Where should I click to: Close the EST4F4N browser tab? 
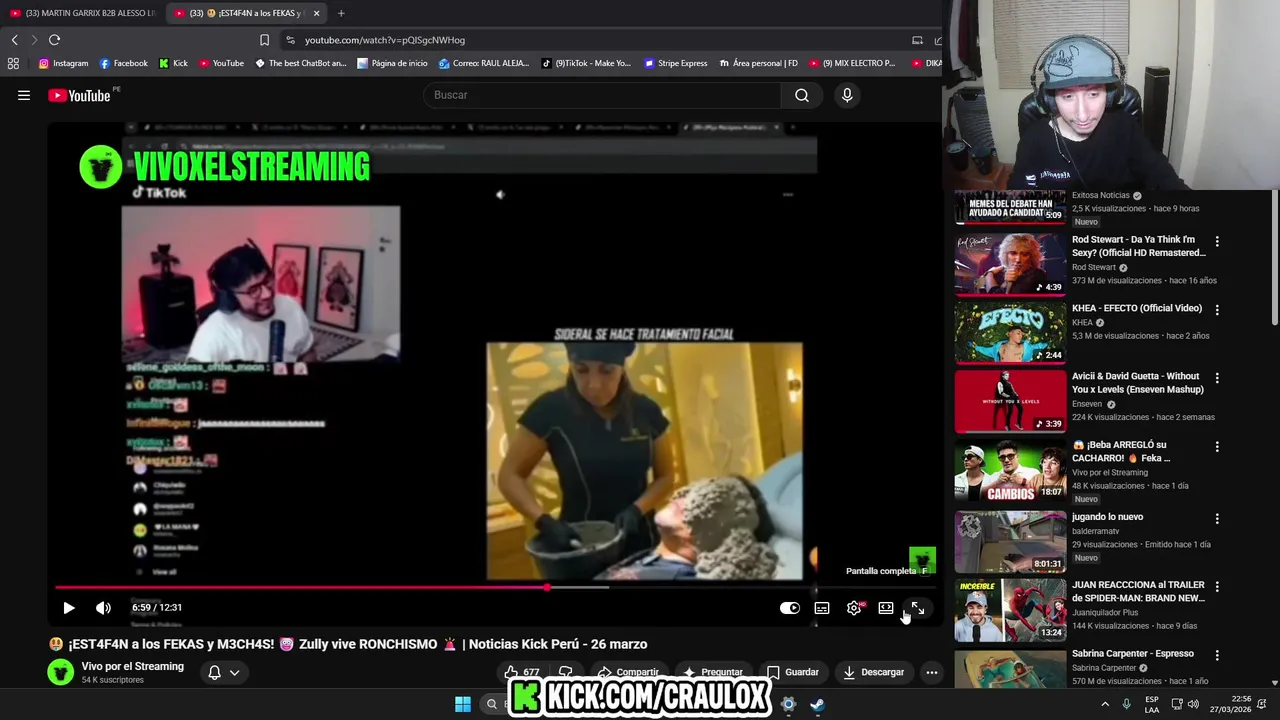(x=317, y=13)
